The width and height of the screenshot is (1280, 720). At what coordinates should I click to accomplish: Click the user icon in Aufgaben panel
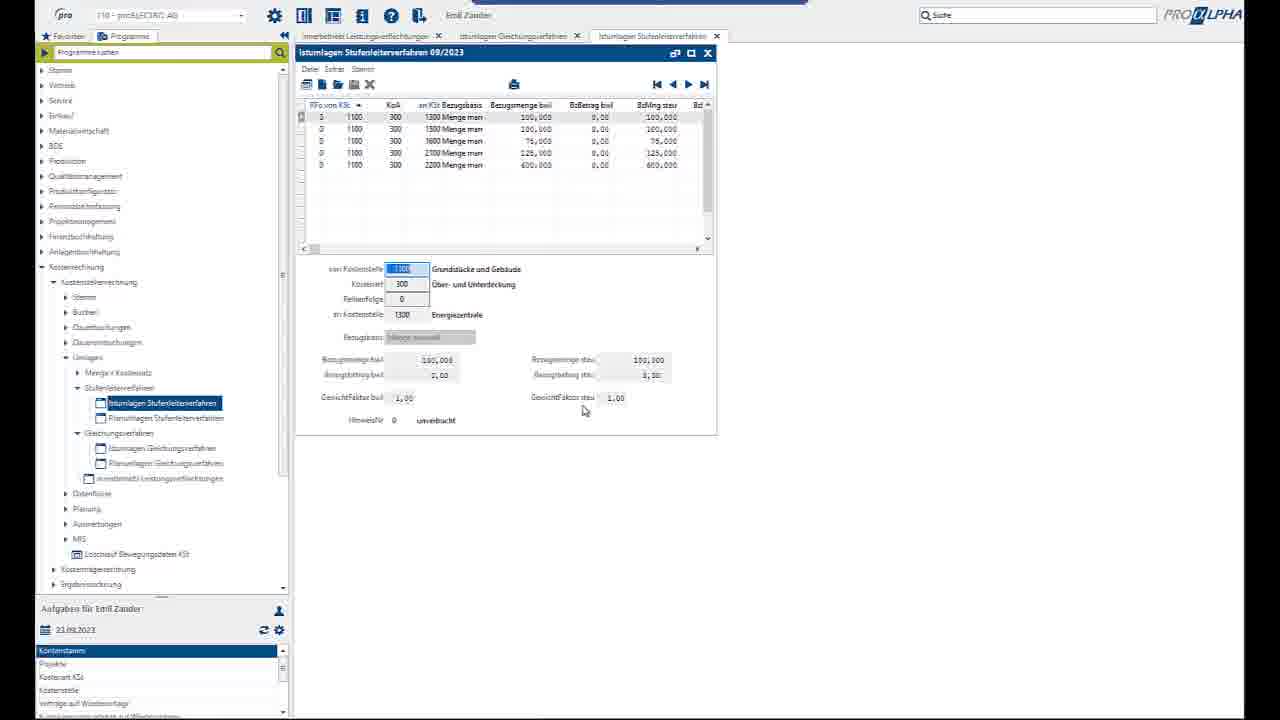pyautogui.click(x=279, y=610)
